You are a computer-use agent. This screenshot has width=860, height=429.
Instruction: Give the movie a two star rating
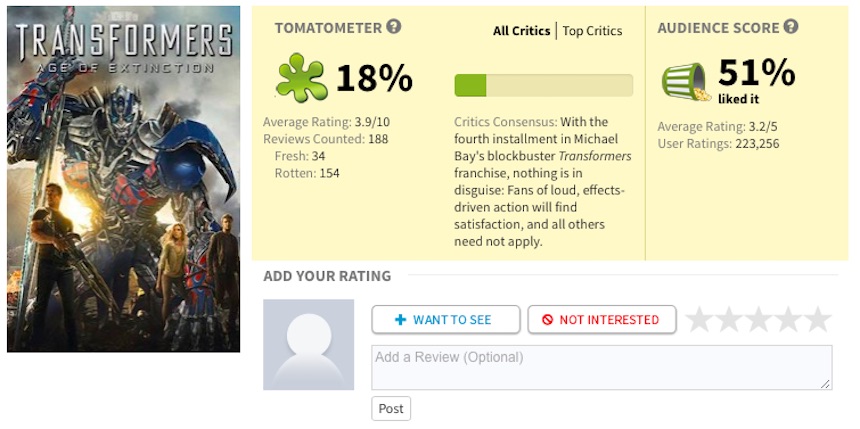729,319
